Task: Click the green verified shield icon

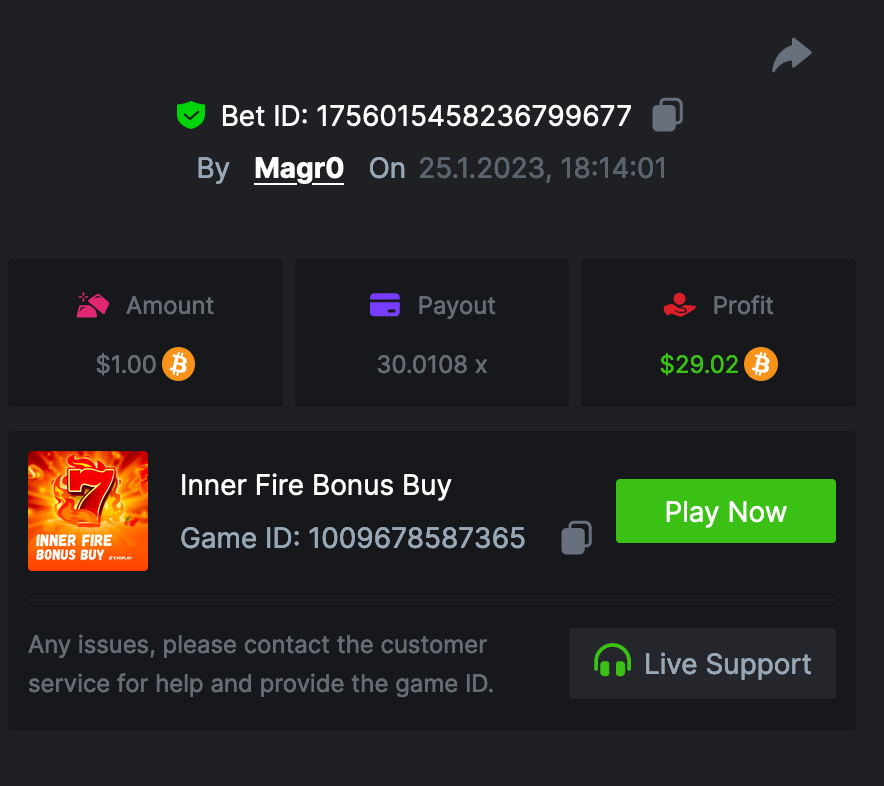Action: (191, 116)
